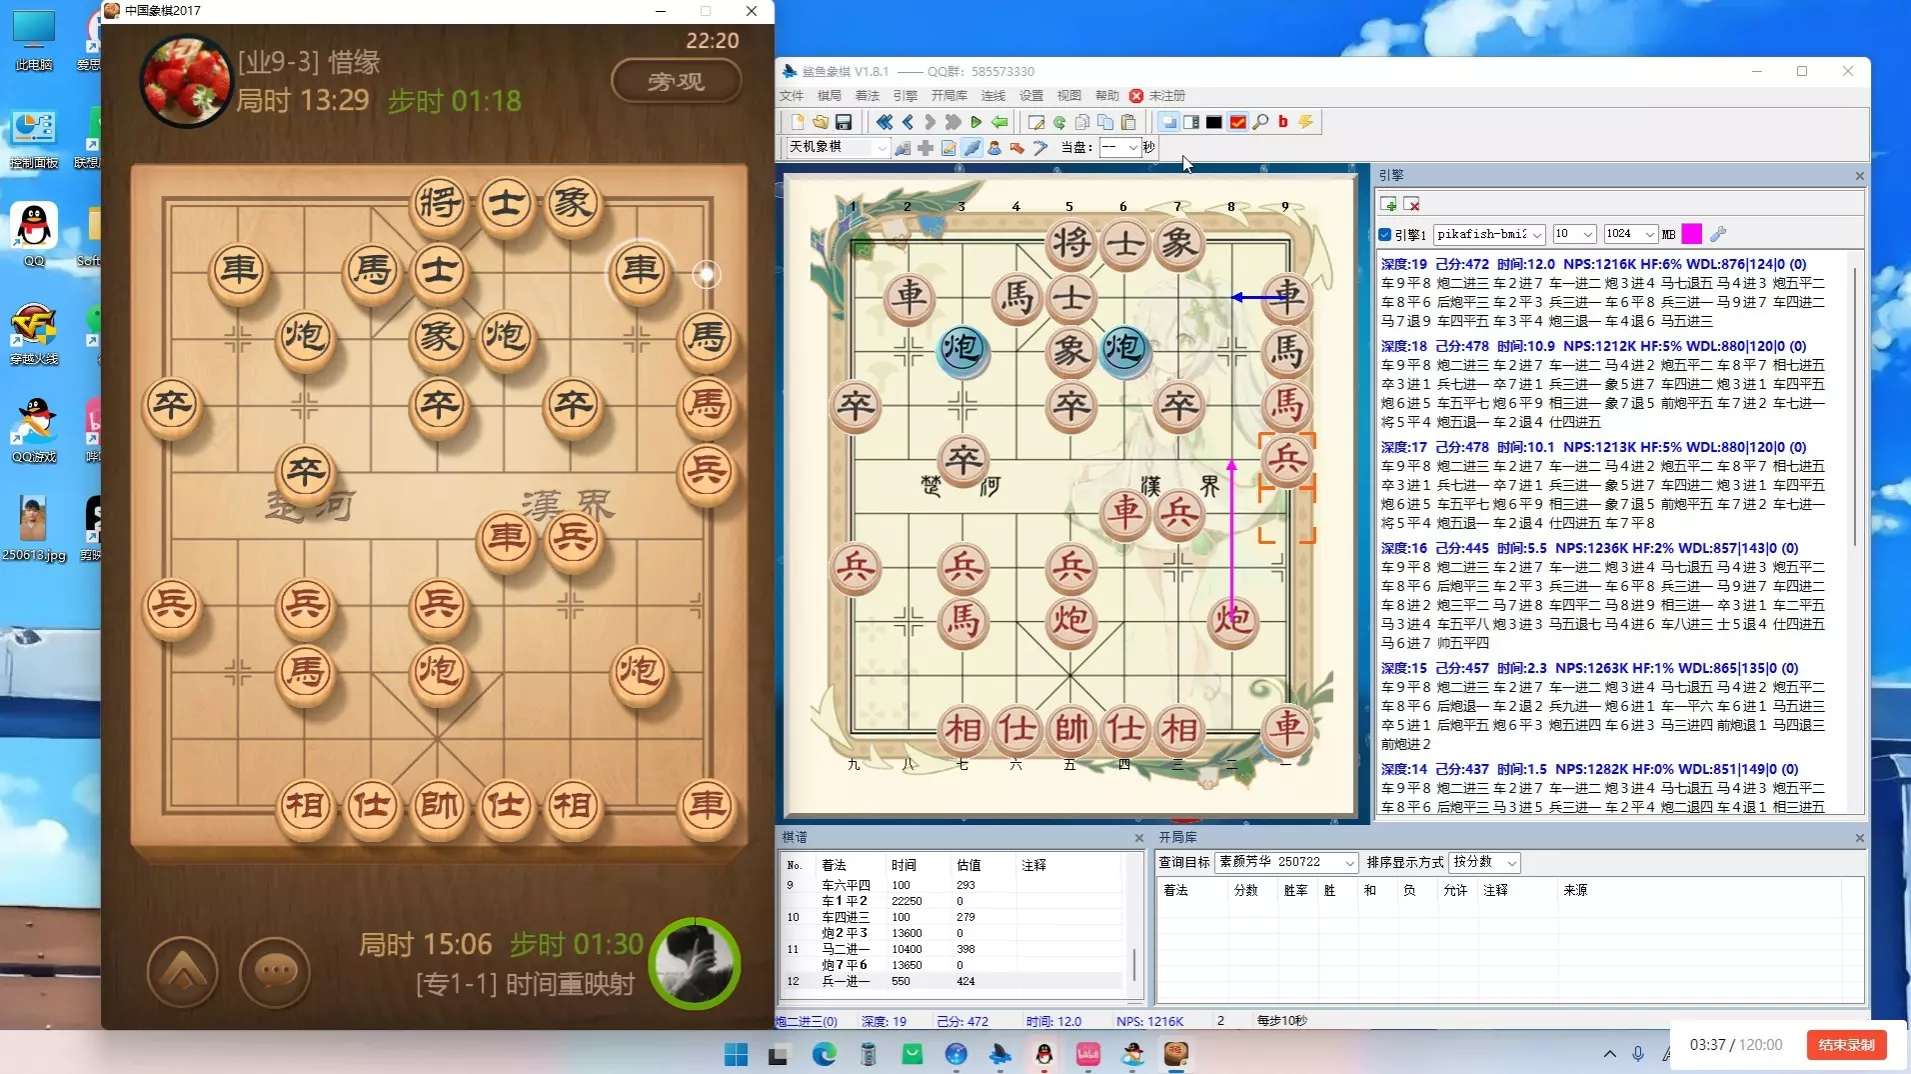This screenshot has height=1074, width=1911.
Task: Click the pickaxe tool icon
Action: 1040,148
